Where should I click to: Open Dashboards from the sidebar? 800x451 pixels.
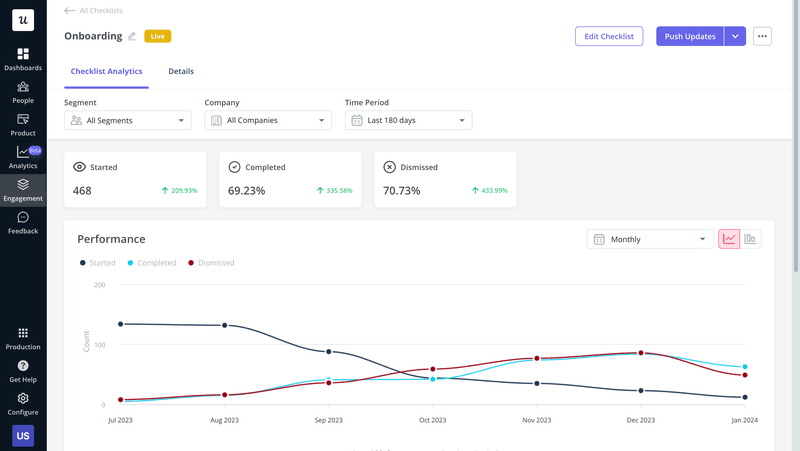[x=23, y=59]
